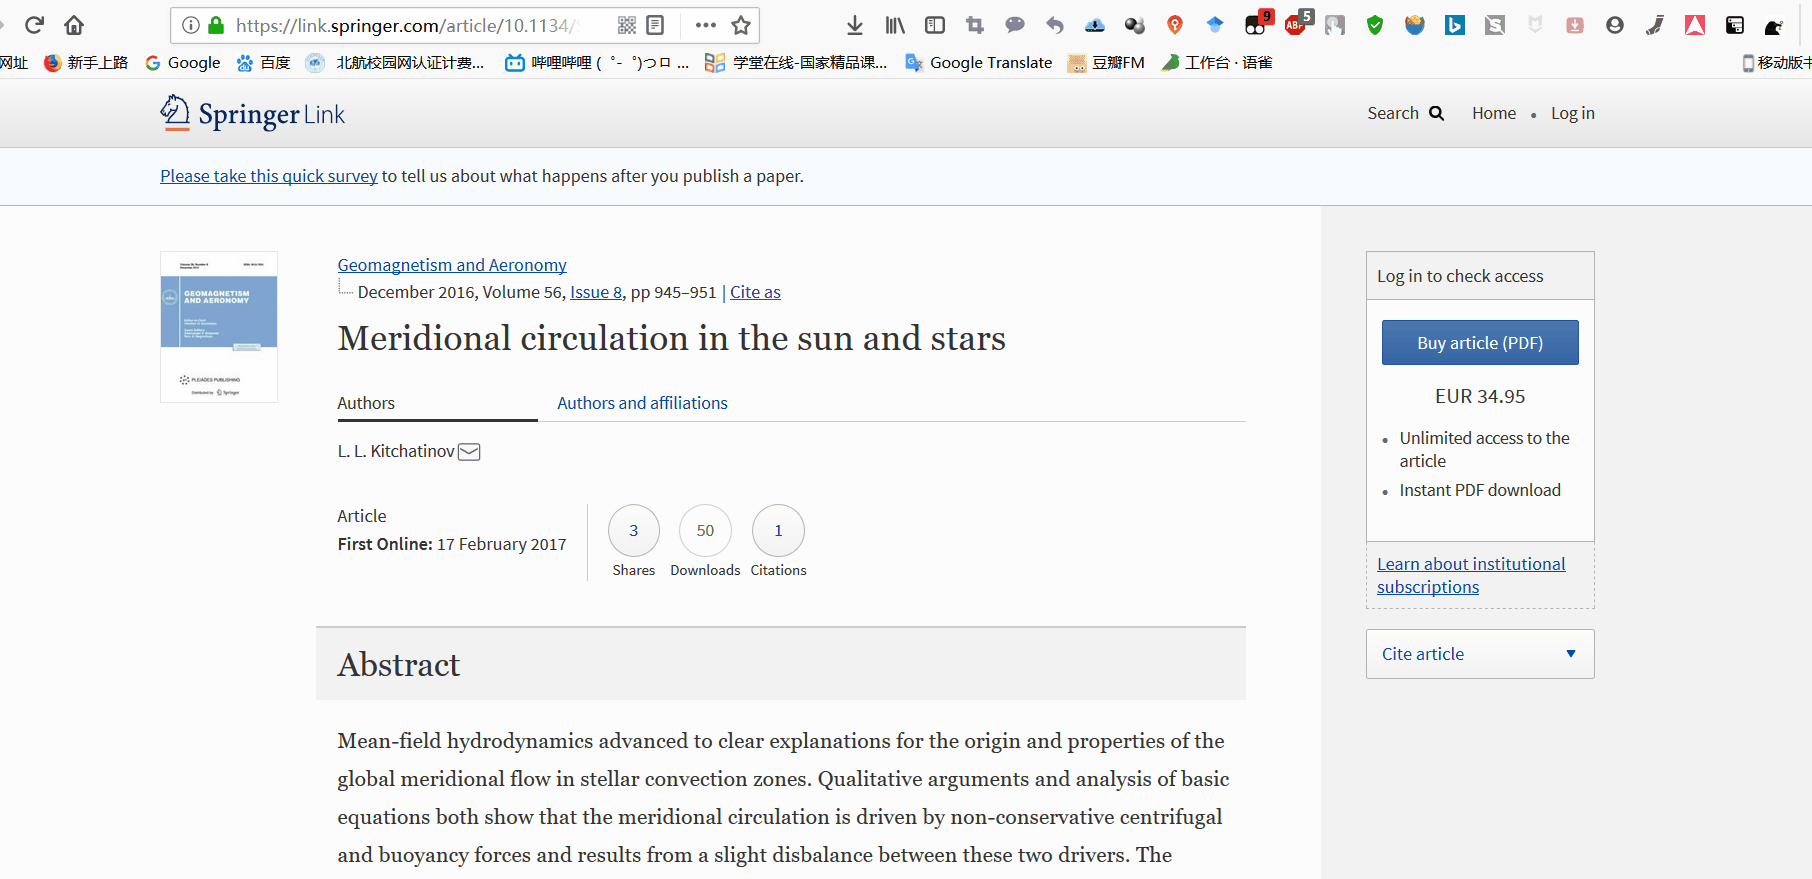Viewport: 1812px width, 879px height.
Task: Open the red map pin extension
Action: [x=1175, y=25]
